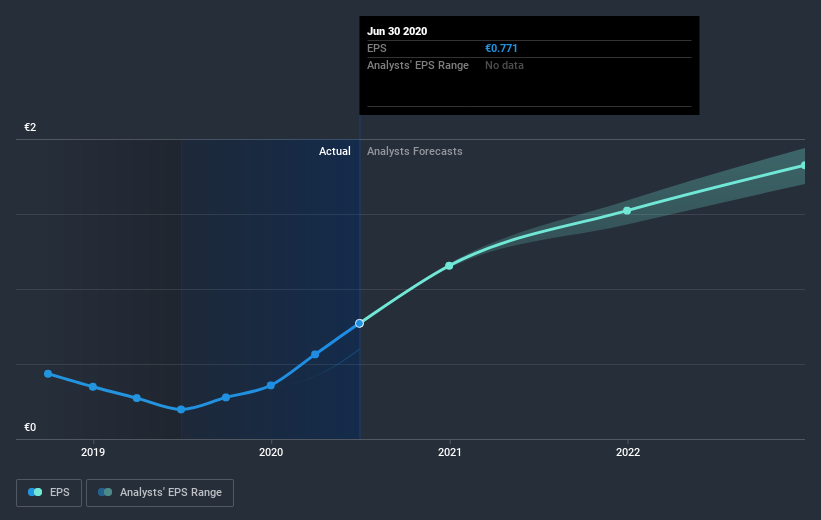Click the 2022 forecast EPS data point

pyautogui.click(x=627, y=211)
